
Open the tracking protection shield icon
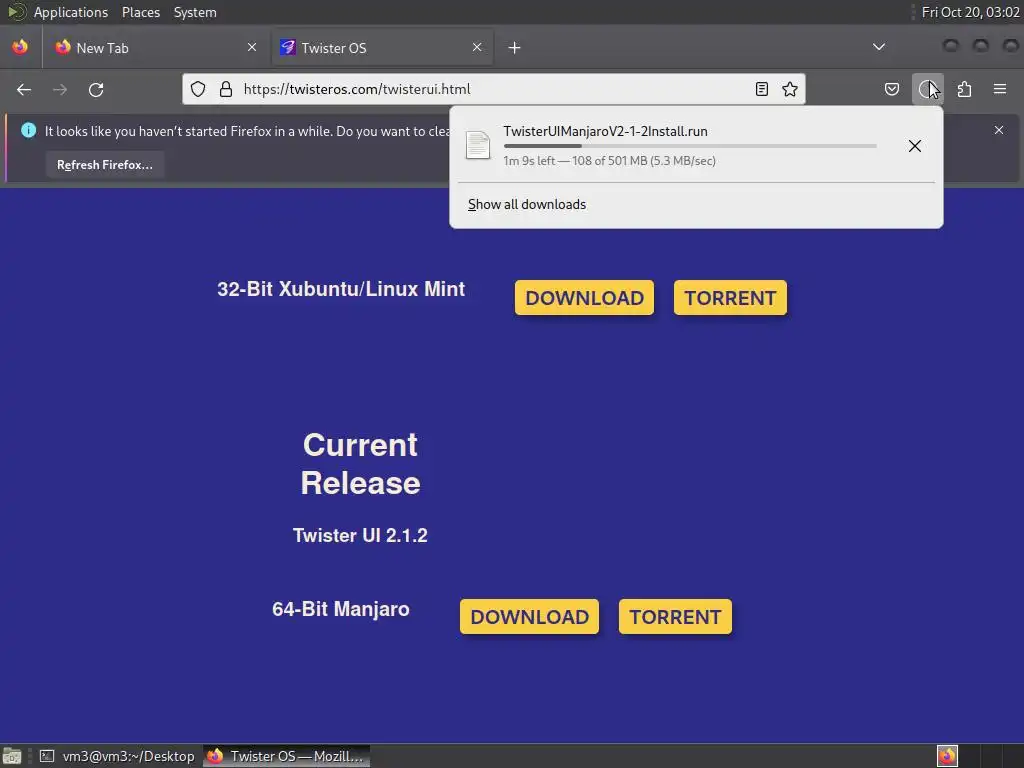click(x=198, y=89)
